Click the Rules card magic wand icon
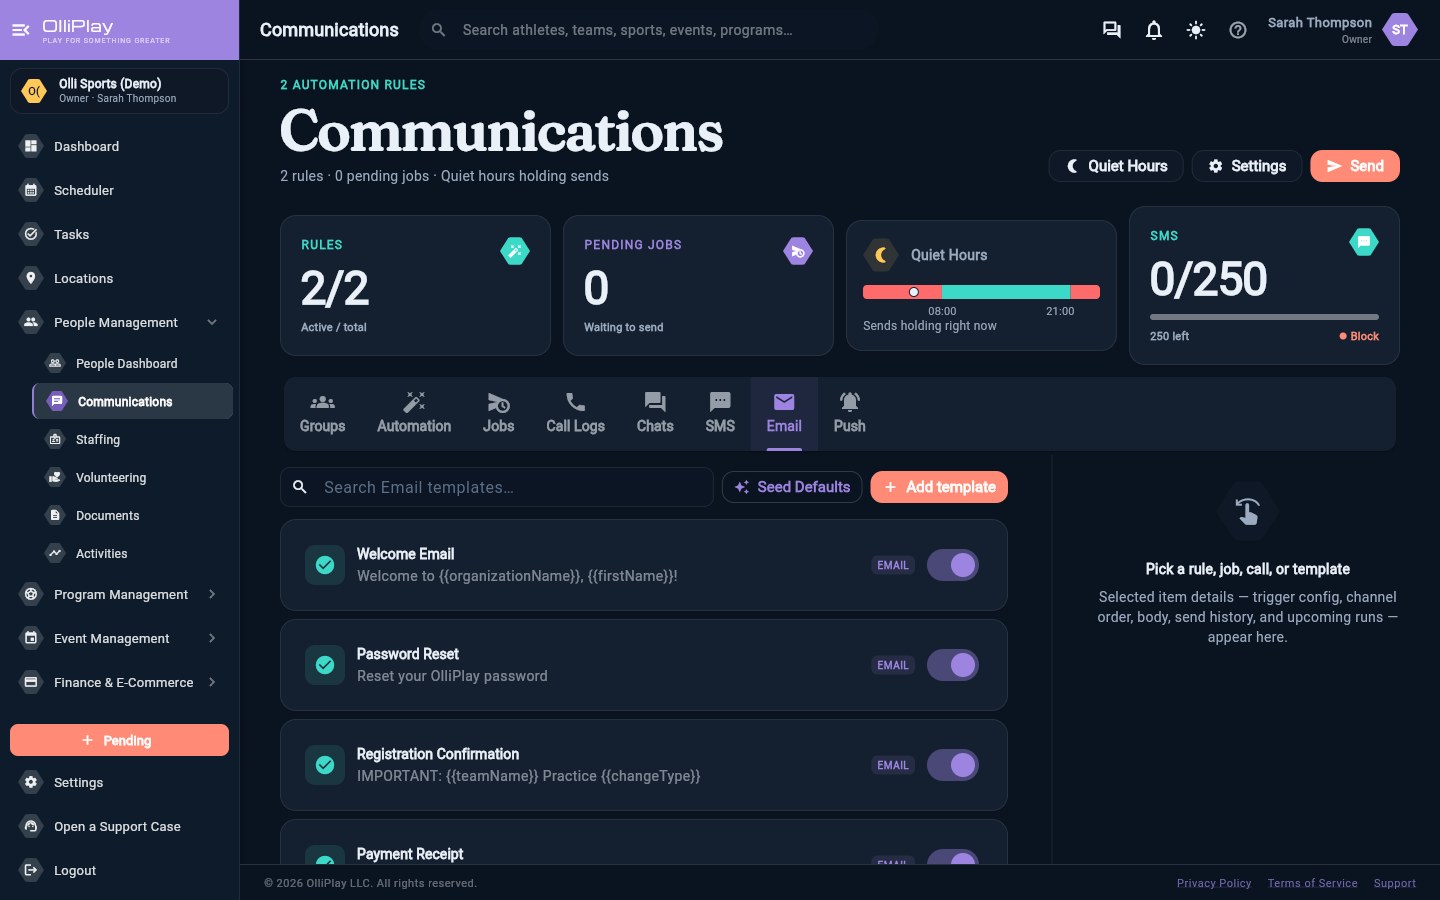1440x900 pixels. click(x=515, y=251)
